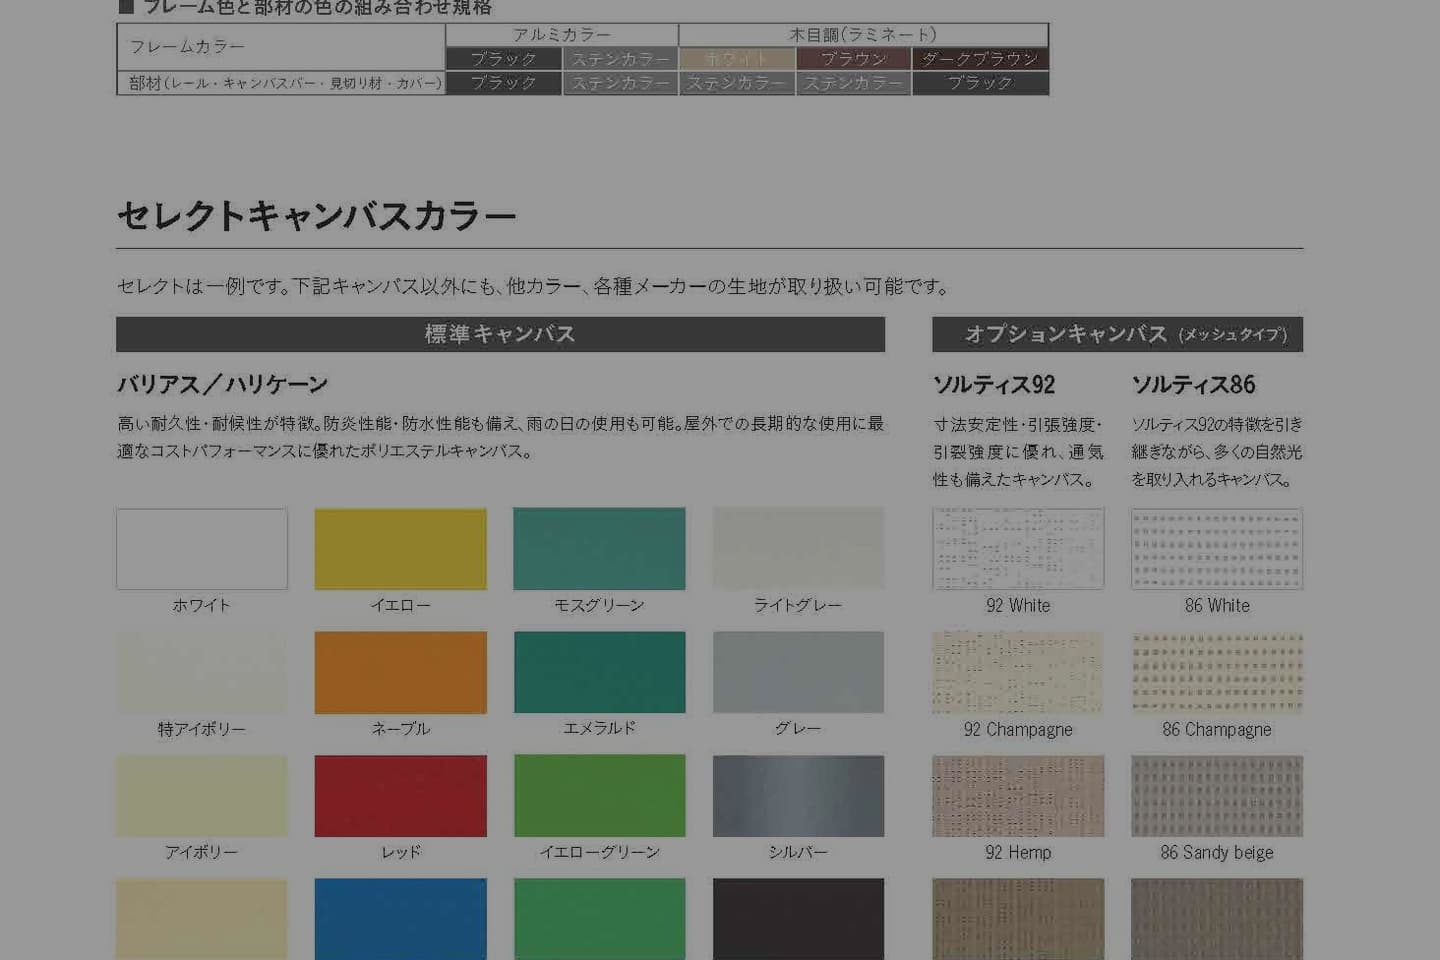Select the ライトグレー canvas color swatch

click(798, 548)
